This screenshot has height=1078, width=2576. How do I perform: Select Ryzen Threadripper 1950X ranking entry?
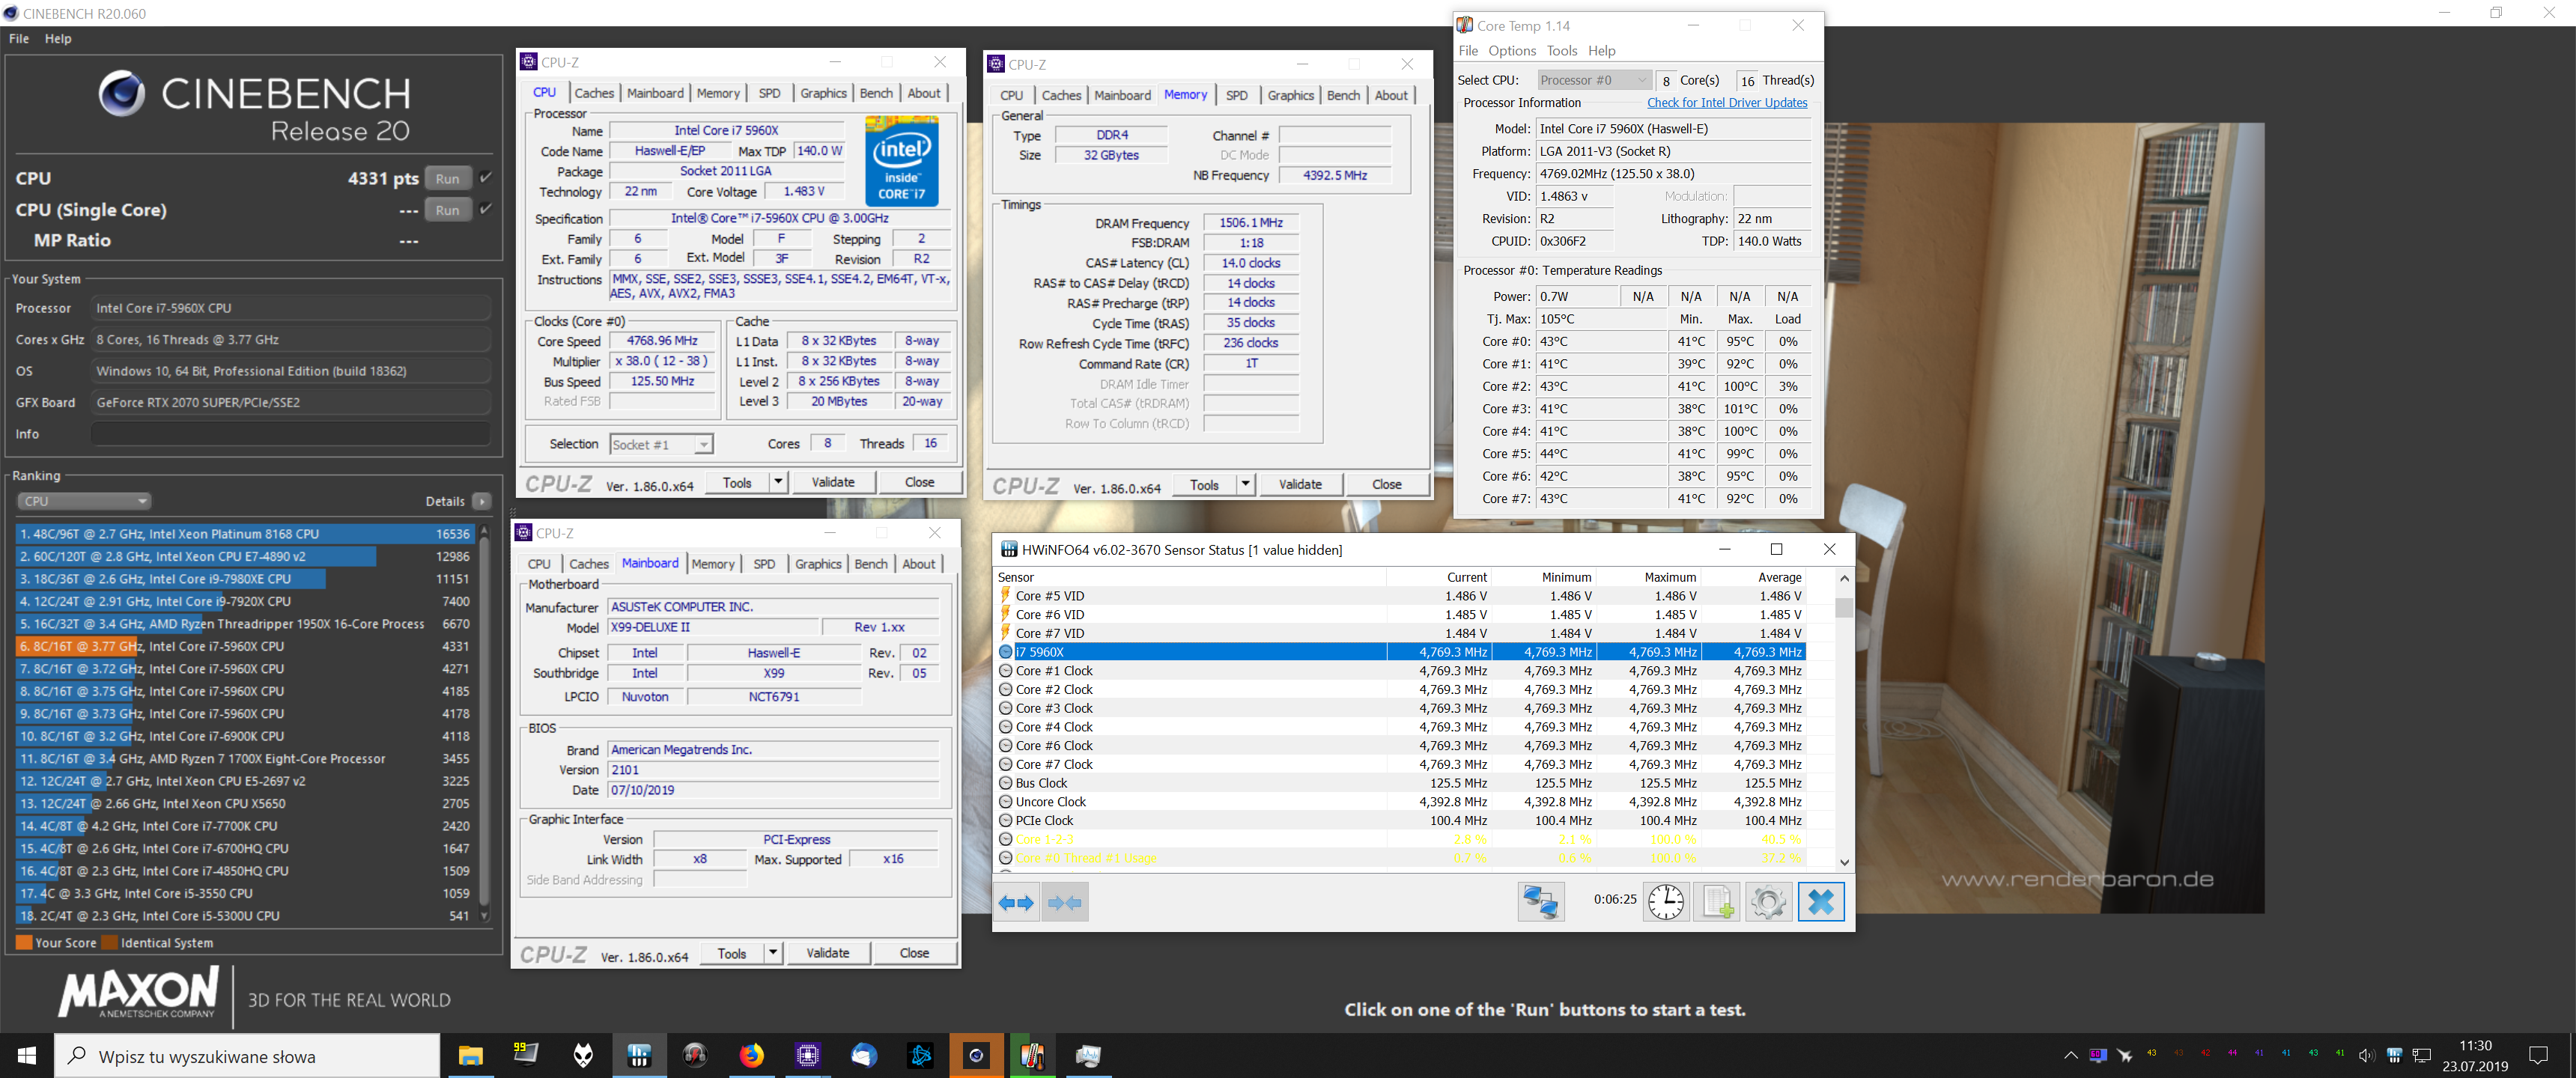point(244,624)
